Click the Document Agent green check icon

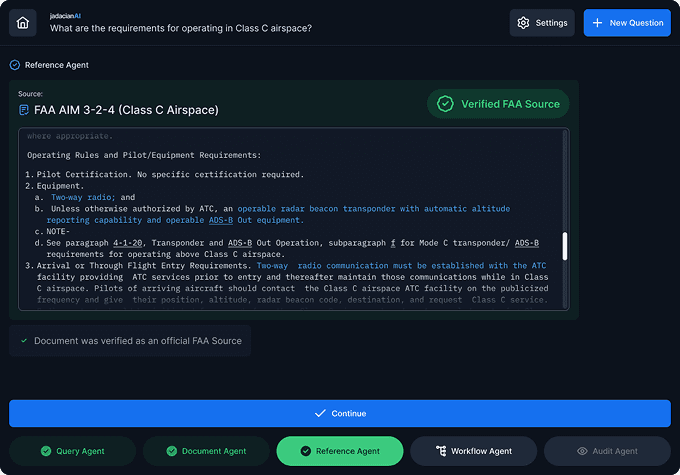pos(172,451)
